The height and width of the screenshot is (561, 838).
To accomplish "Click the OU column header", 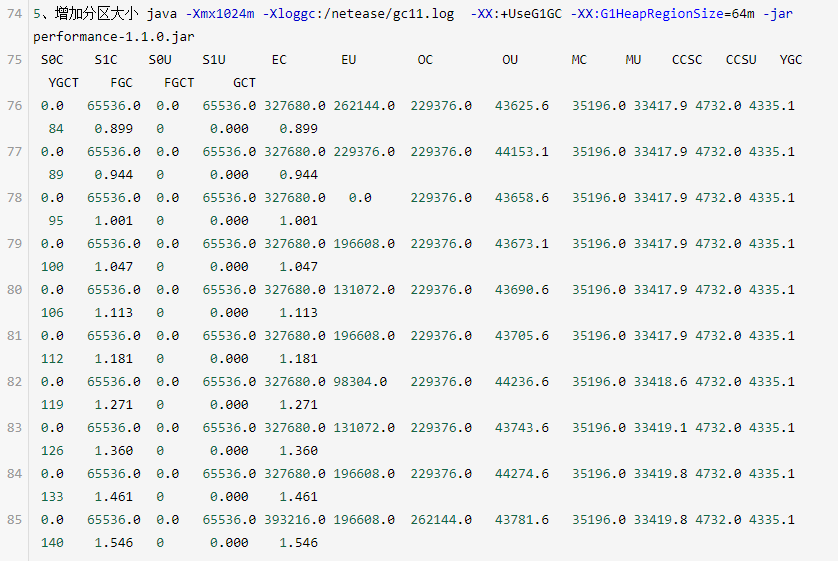I will click(510, 59).
